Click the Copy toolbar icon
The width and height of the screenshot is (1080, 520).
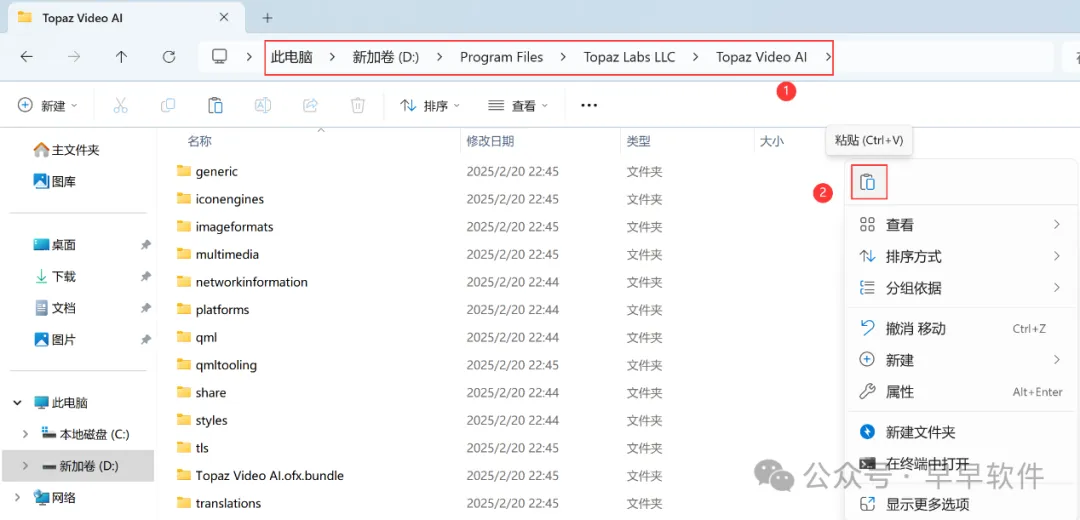click(x=167, y=105)
